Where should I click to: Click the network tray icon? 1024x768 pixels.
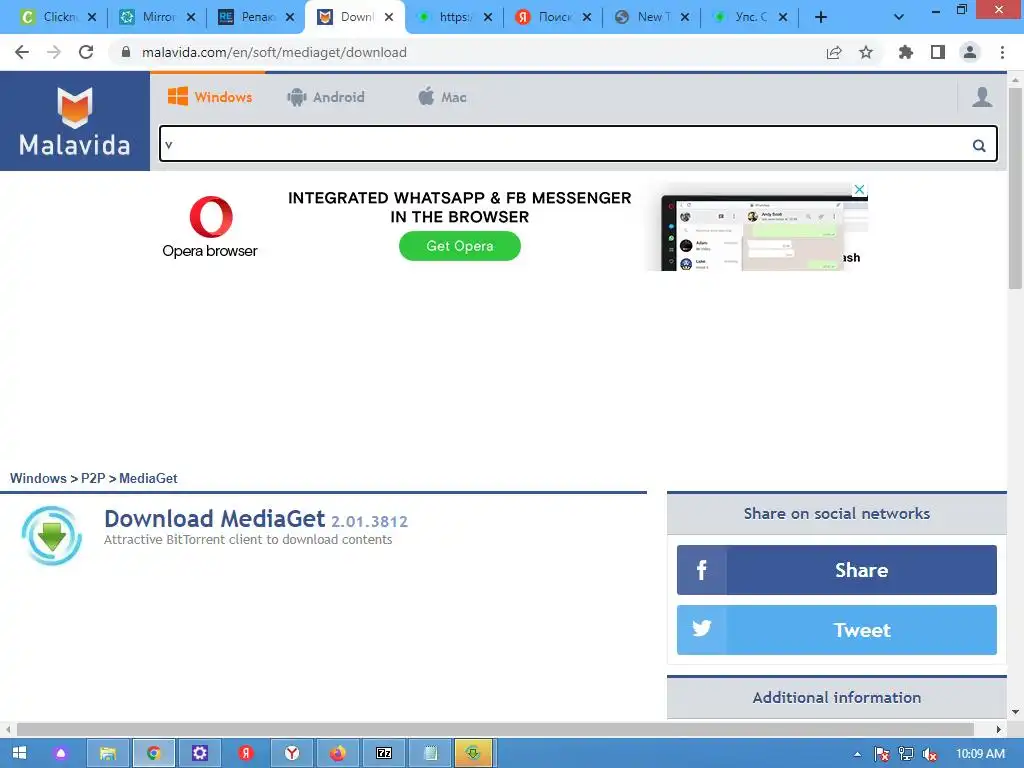click(x=906, y=754)
